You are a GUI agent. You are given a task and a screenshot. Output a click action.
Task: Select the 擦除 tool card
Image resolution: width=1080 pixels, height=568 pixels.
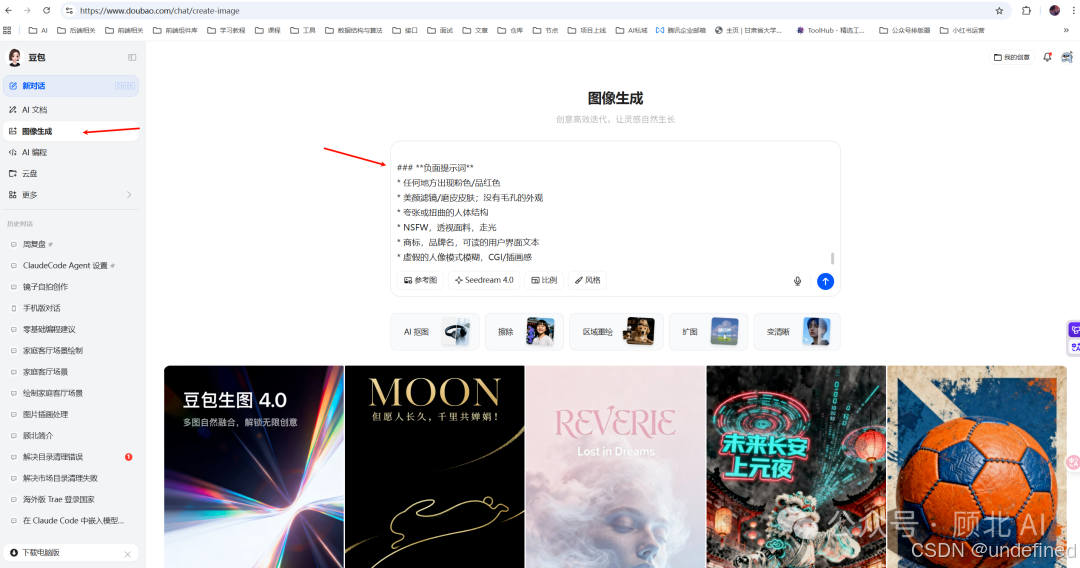coord(524,332)
